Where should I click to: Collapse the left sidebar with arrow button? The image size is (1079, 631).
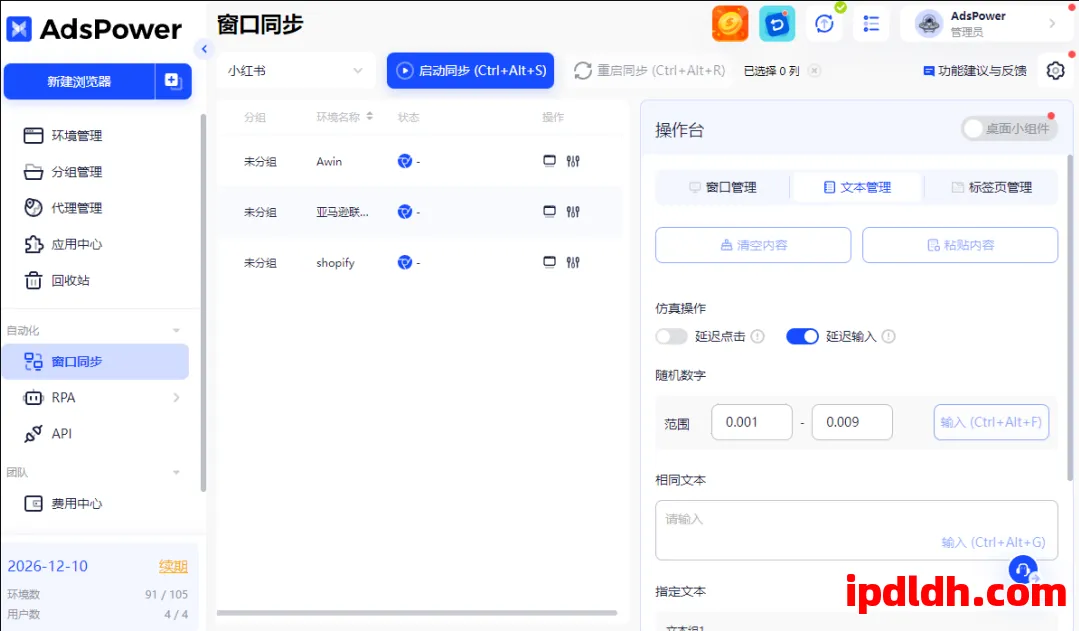click(x=204, y=49)
